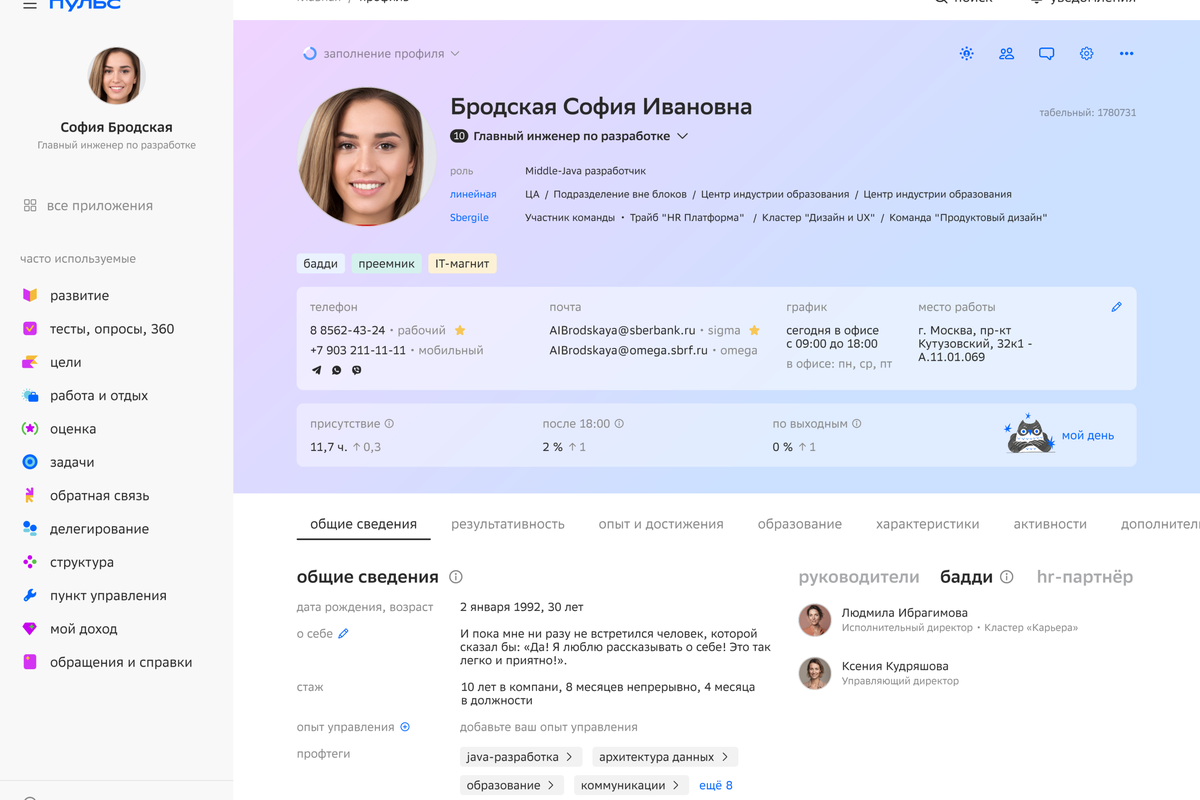
Task: Toggle favorite star next to work phone
Action: (x=460, y=330)
